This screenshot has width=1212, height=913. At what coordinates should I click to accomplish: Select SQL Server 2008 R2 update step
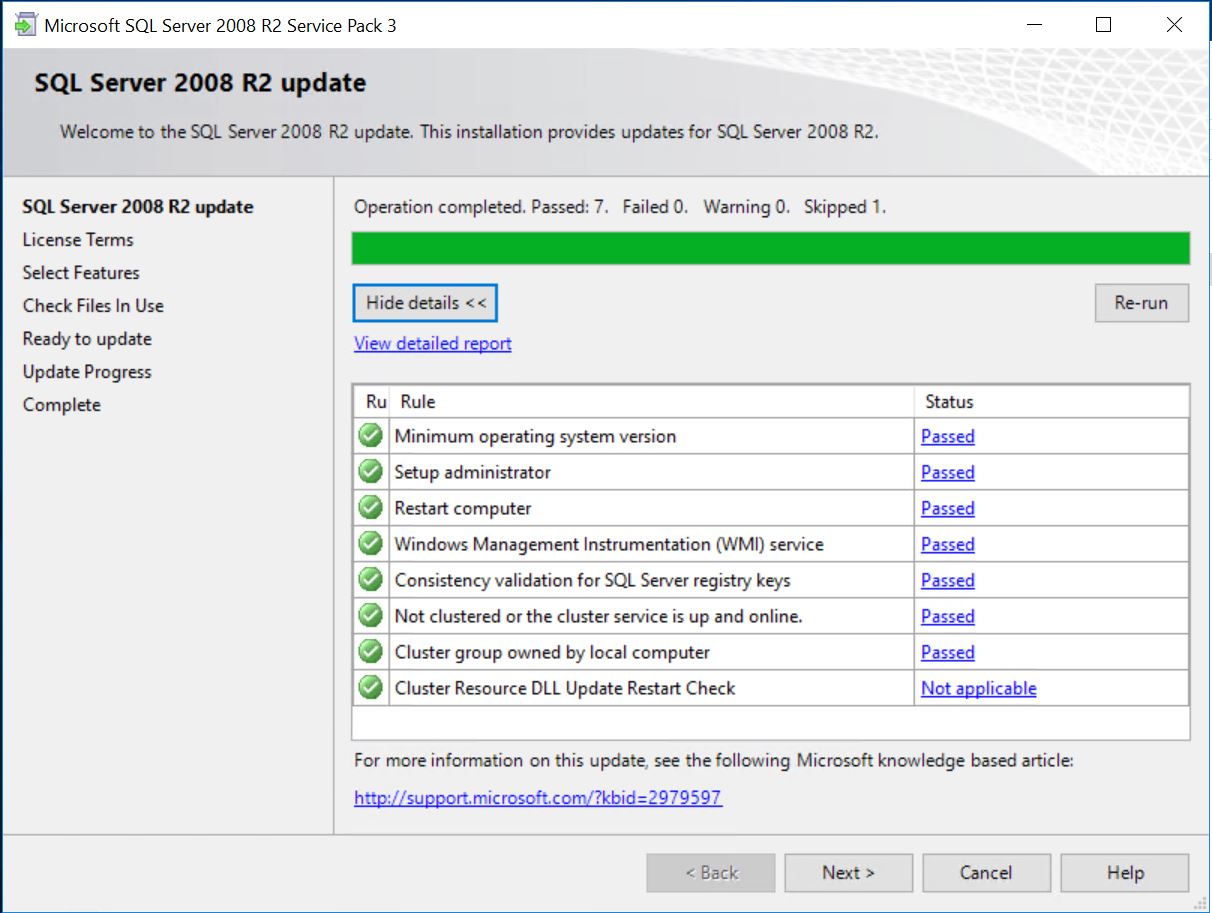pyautogui.click(x=138, y=207)
